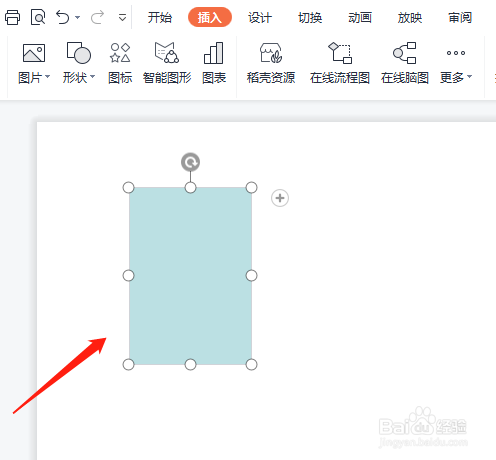Screen dimensions: 496x460
Task: Click the bottom-left resize handle of rectangle
Action: click(x=129, y=364)
